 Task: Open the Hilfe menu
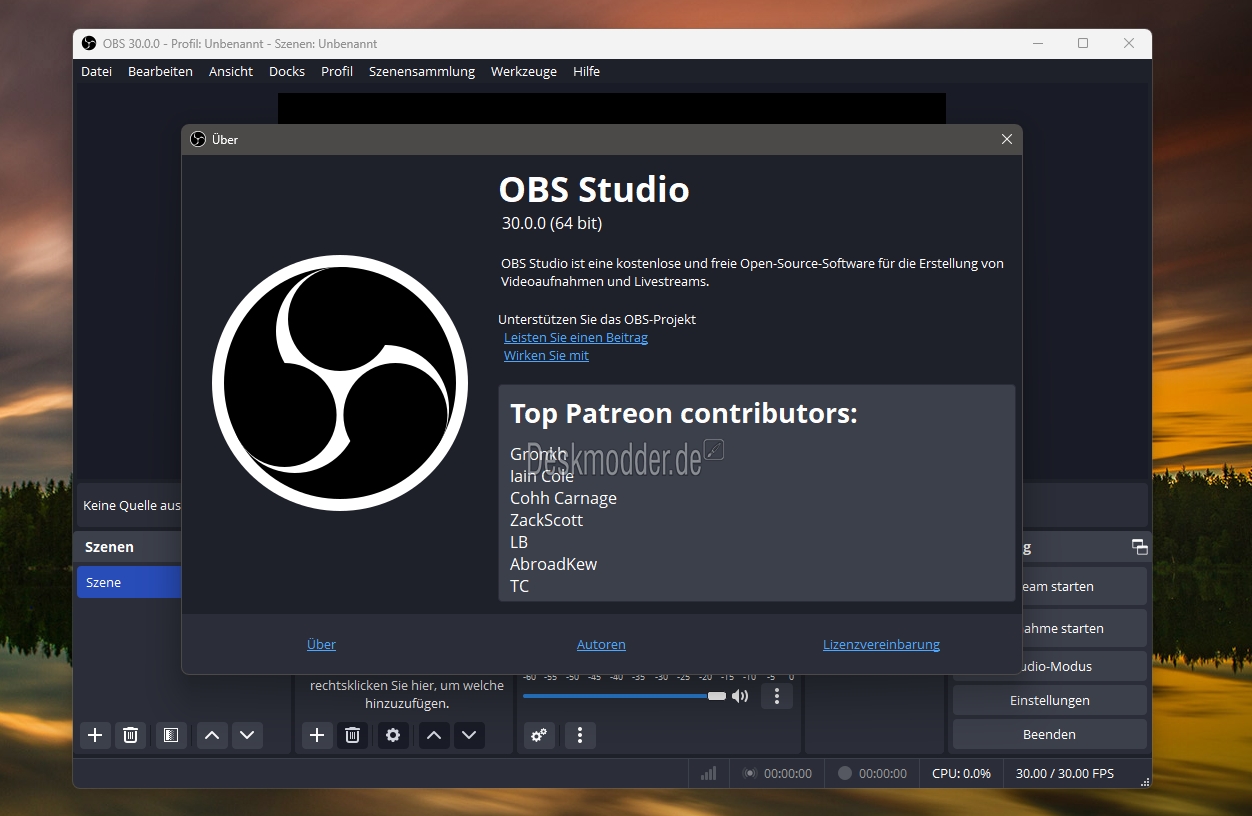587,71
